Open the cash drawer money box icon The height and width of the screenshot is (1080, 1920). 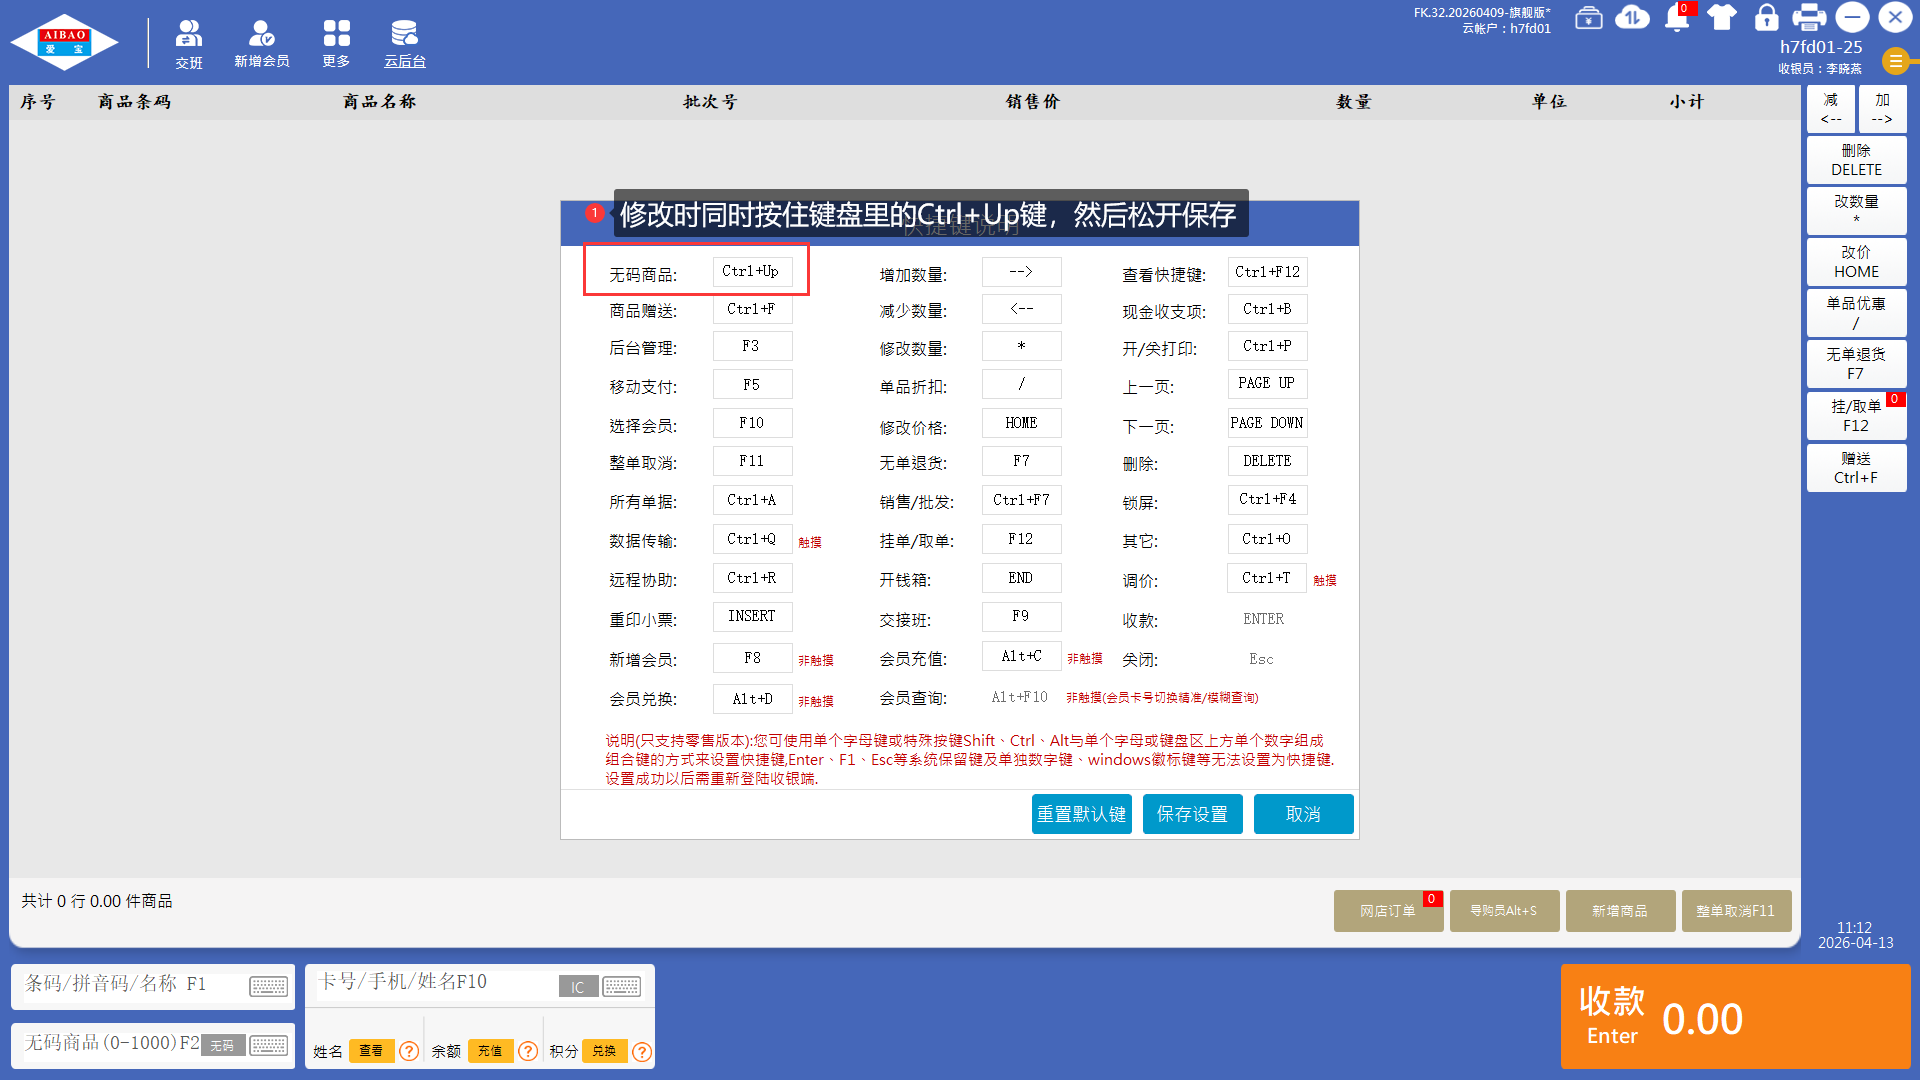tap(1588, 18)
